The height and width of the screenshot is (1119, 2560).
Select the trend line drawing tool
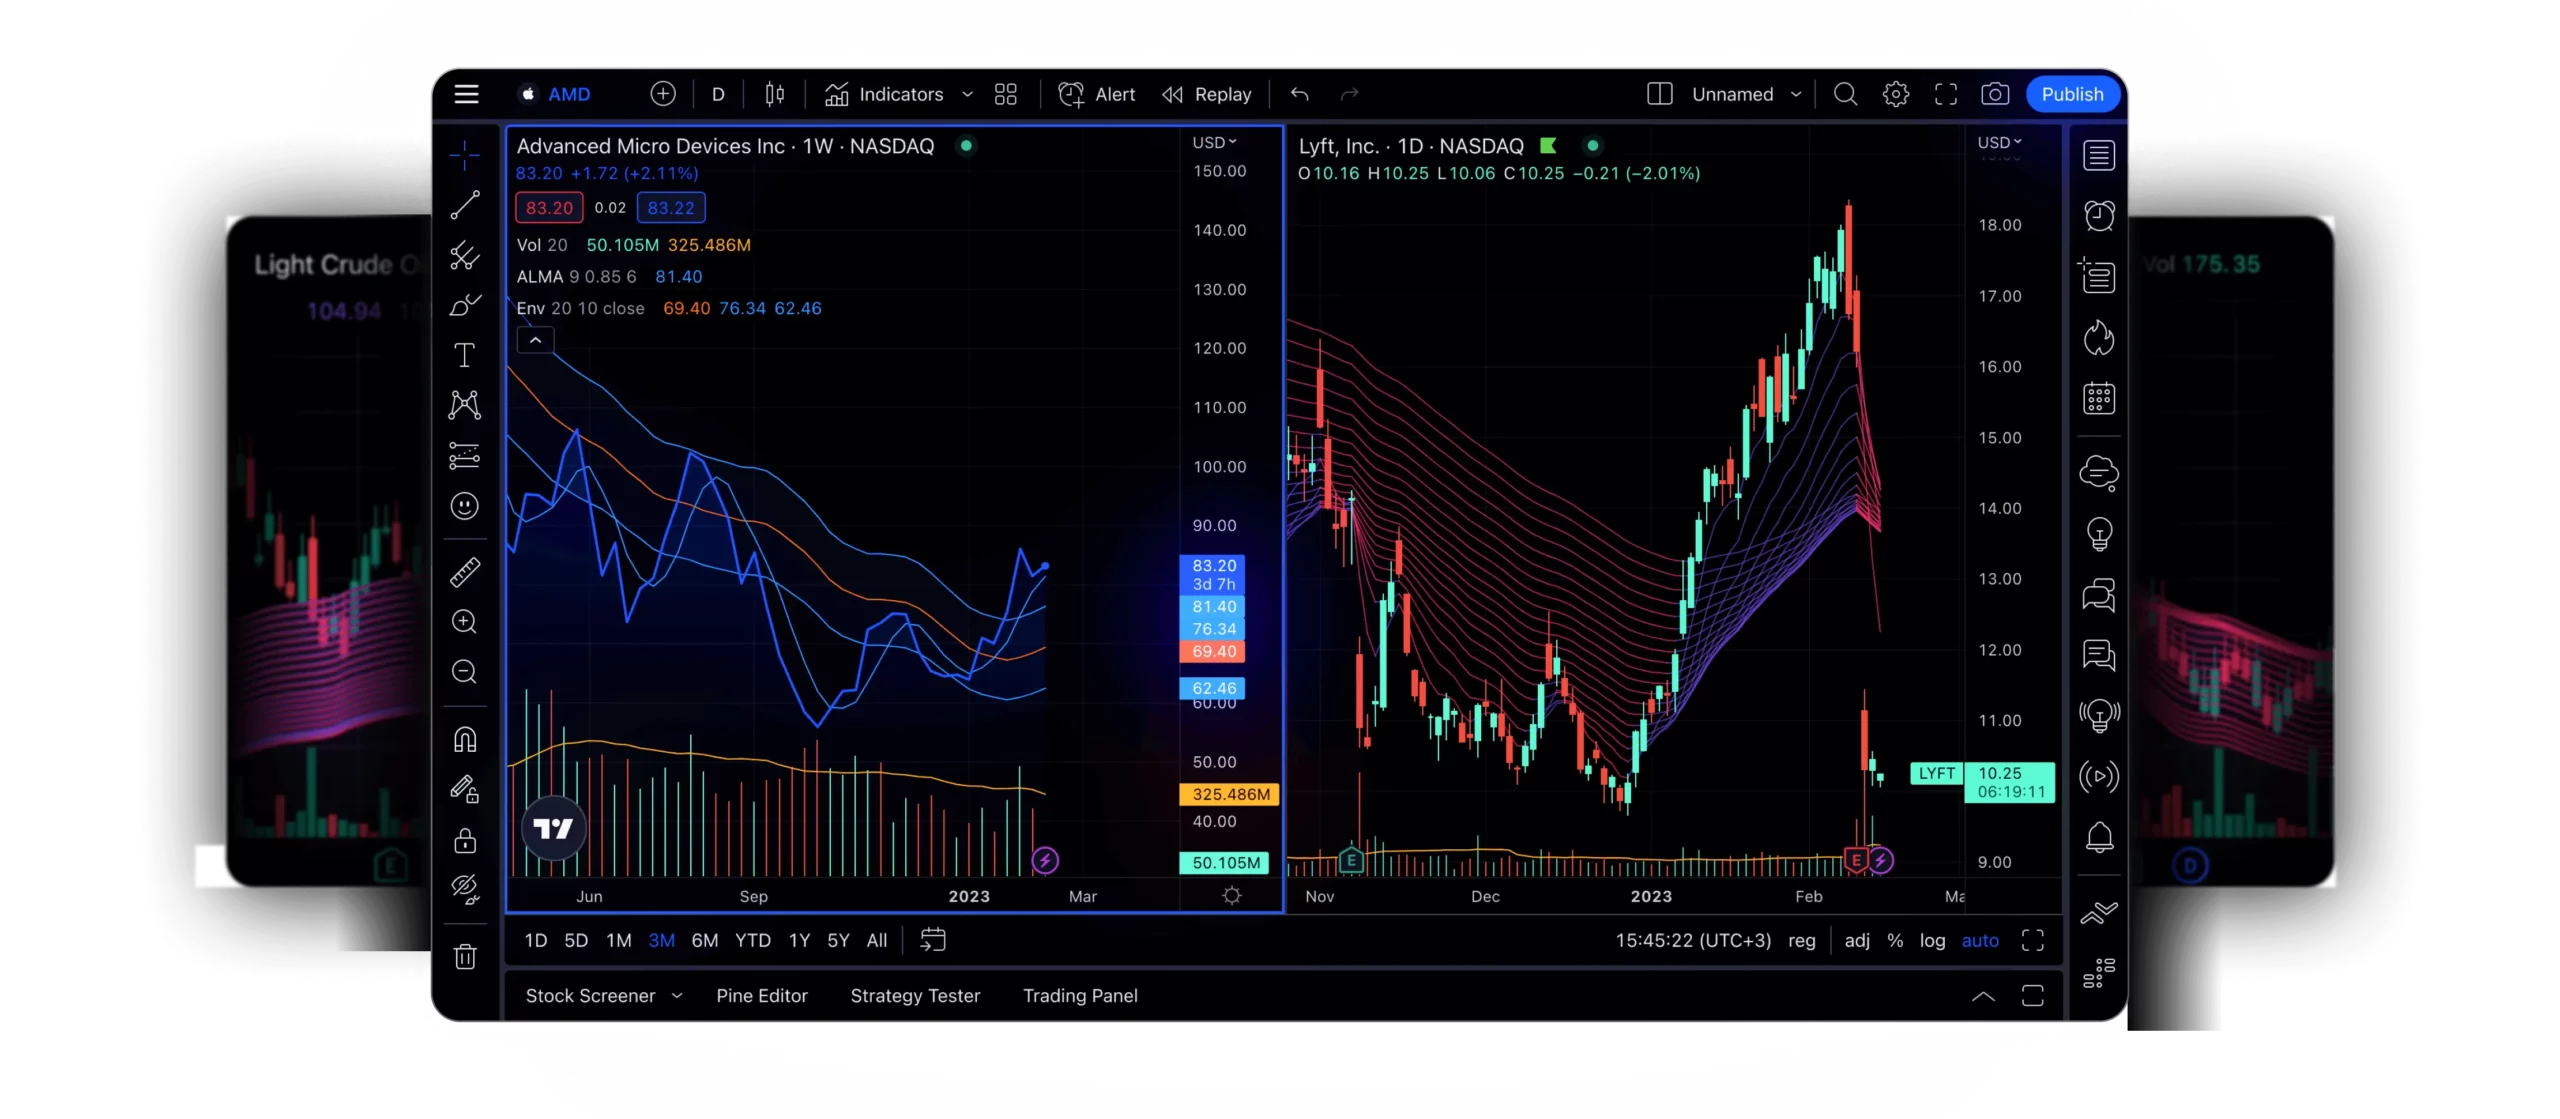(464, 205)
